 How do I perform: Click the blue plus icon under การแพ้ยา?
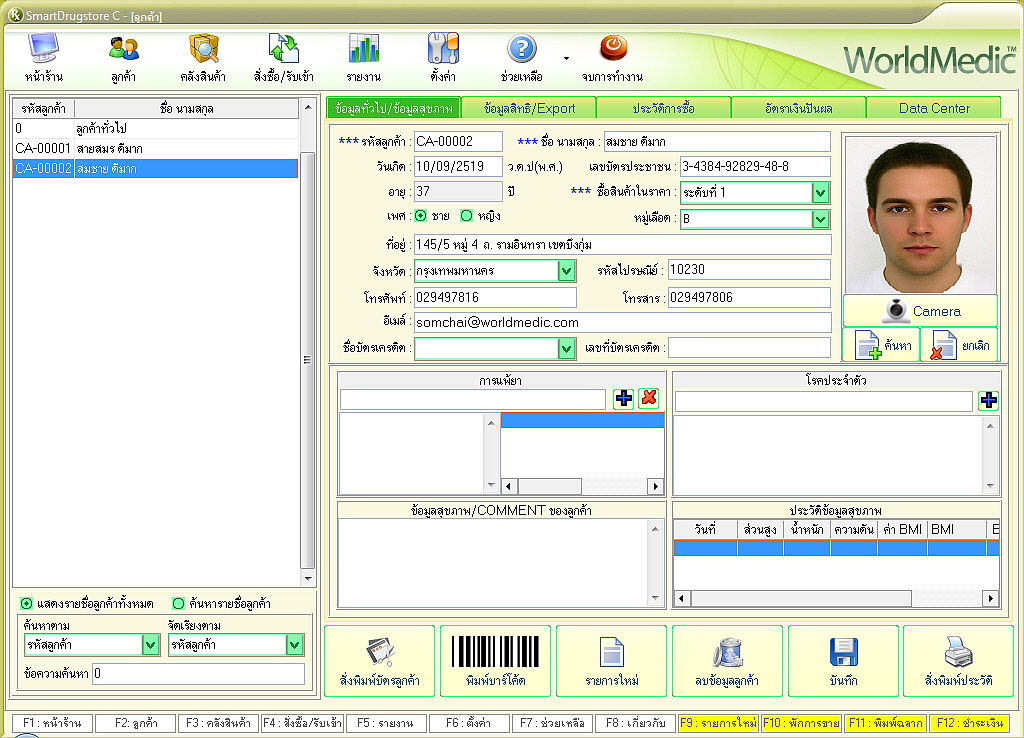[624, 398]
